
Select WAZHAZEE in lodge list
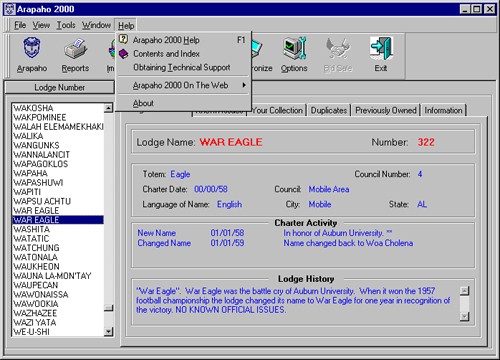[58, 313]
